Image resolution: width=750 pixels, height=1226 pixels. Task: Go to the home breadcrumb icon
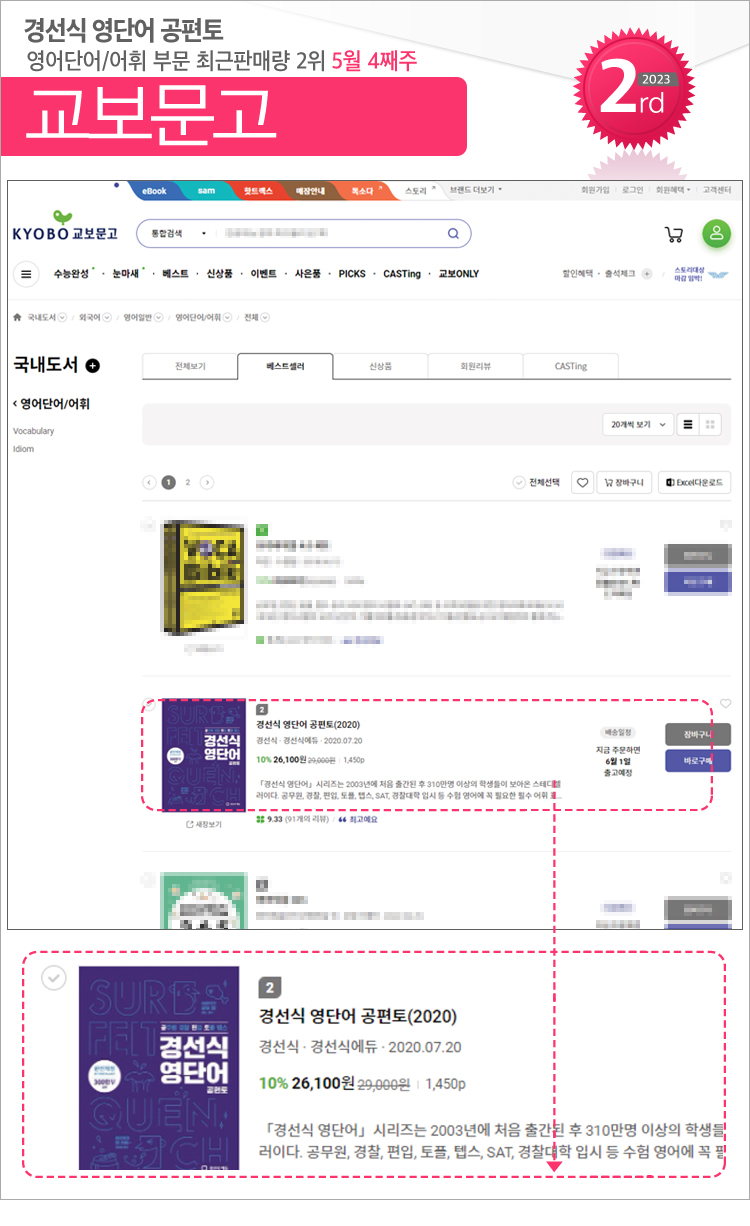(x=17, y=317)
